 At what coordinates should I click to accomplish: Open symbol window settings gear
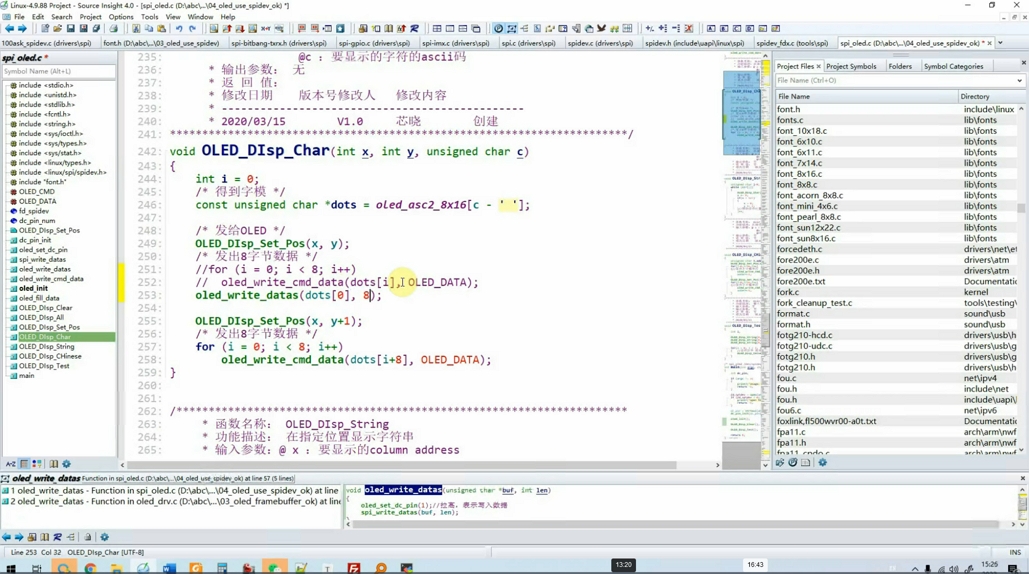tap(66, 464)
